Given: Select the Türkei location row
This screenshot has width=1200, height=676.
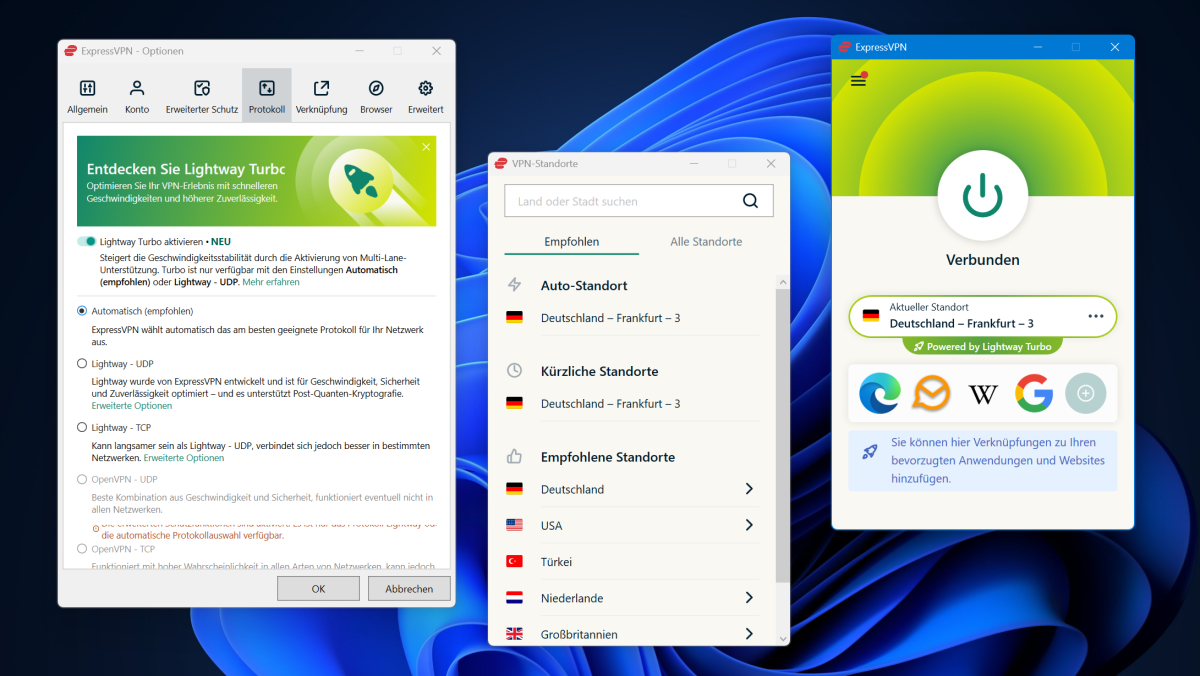Looking at the screenshot, I should coord(632,562).
